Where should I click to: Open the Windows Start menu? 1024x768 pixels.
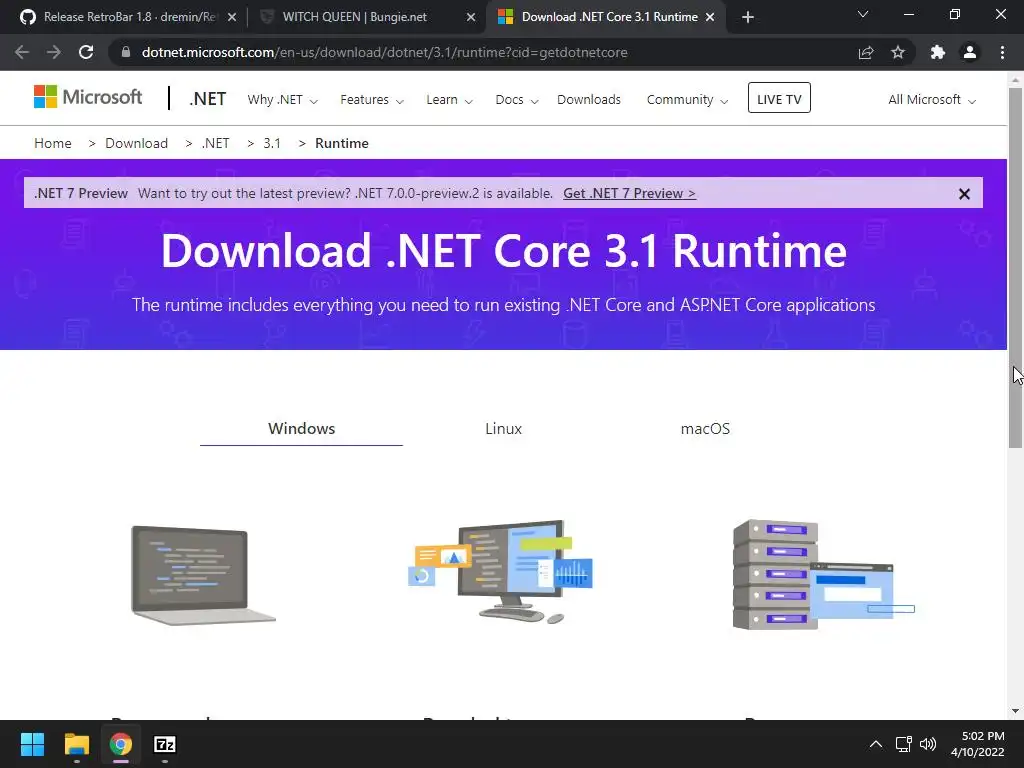click(x=32, y=744)
